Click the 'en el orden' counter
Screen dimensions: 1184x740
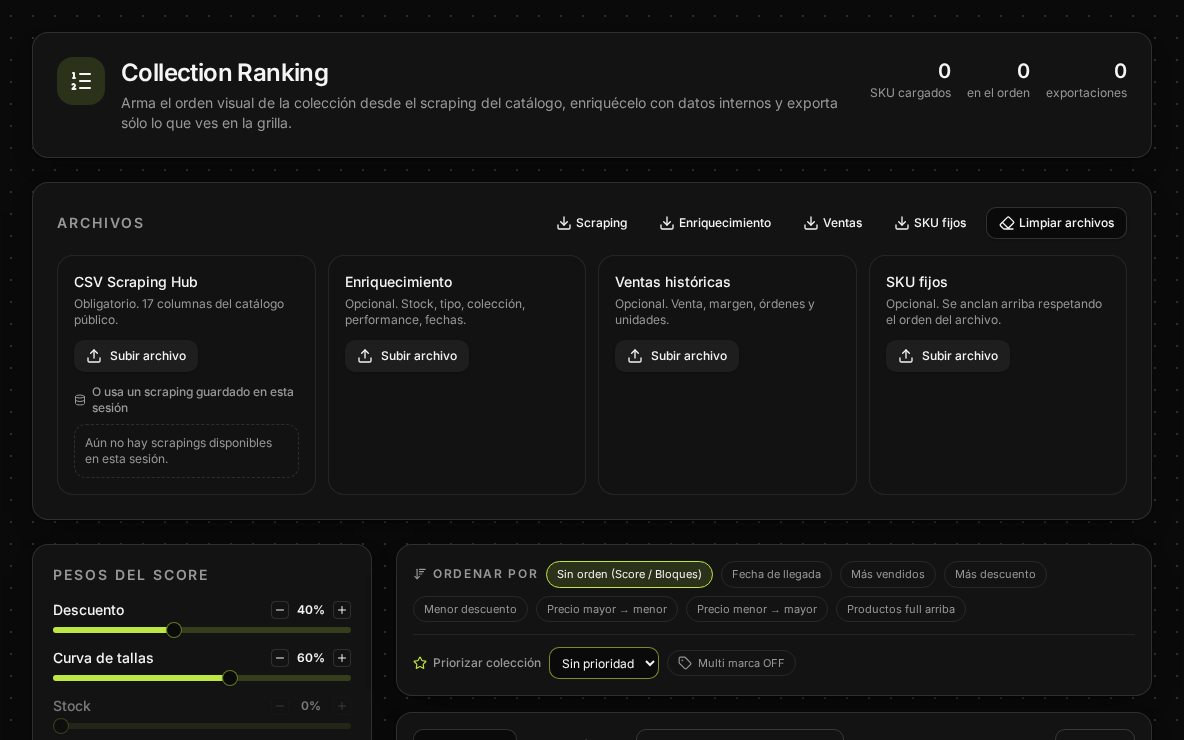[998, 81]
